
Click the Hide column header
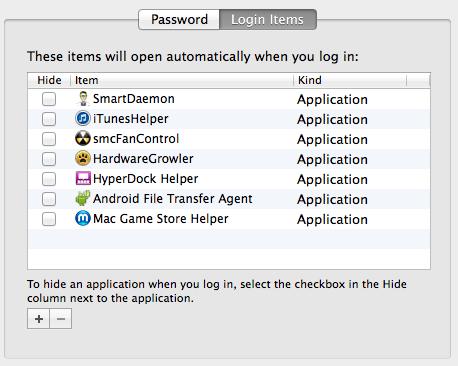tap(49, 80)
